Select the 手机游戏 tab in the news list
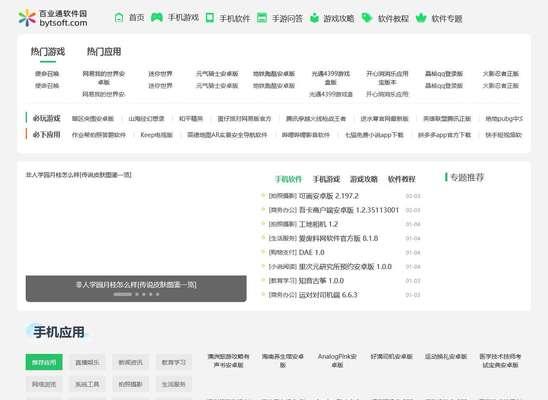Screen dimensions: 548x400 [326, 179]
